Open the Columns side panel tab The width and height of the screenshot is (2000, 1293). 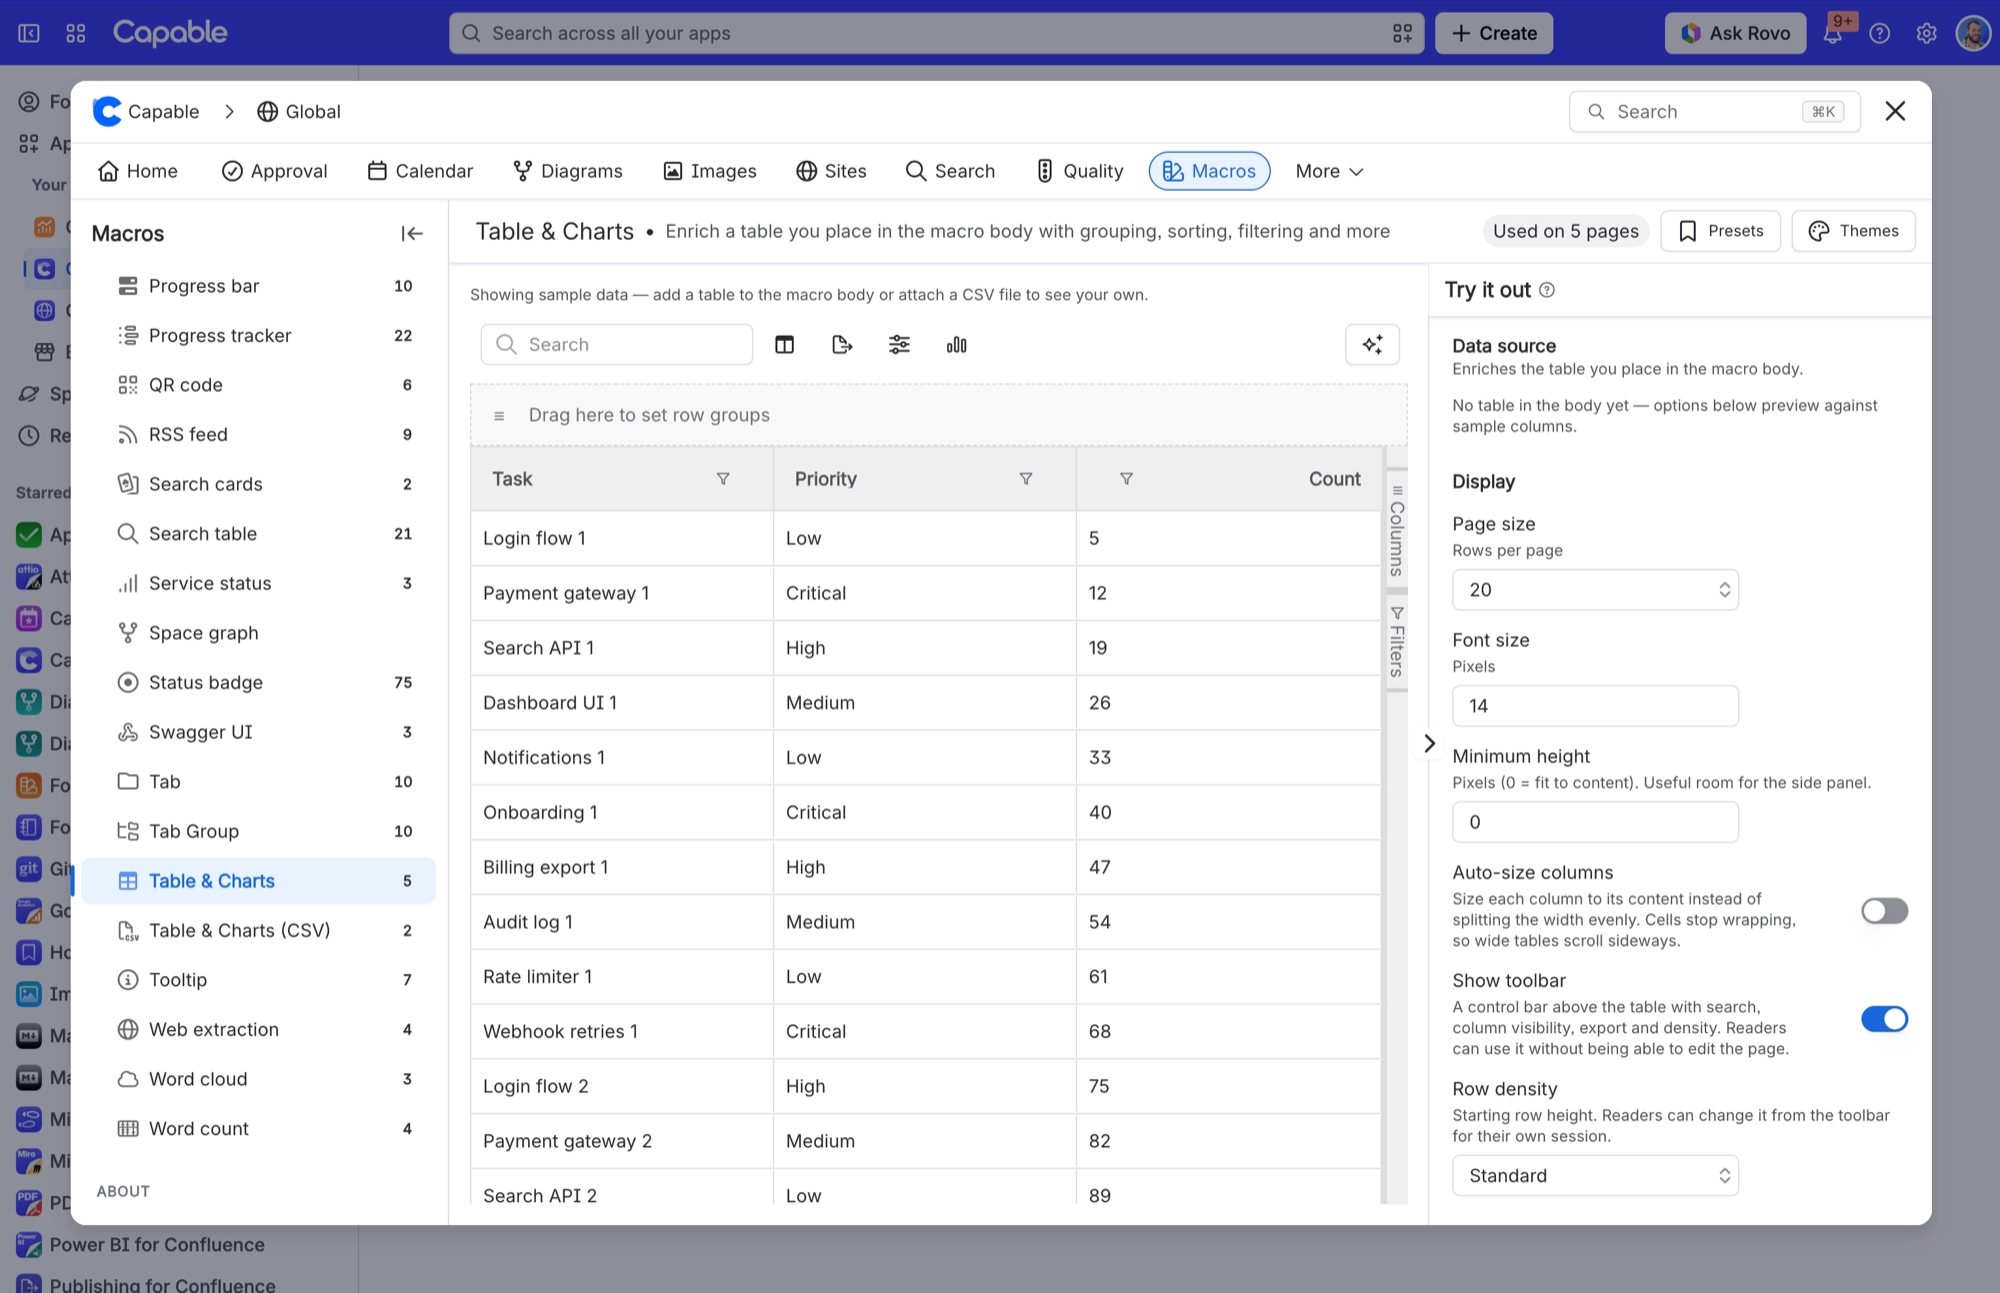1397,530
